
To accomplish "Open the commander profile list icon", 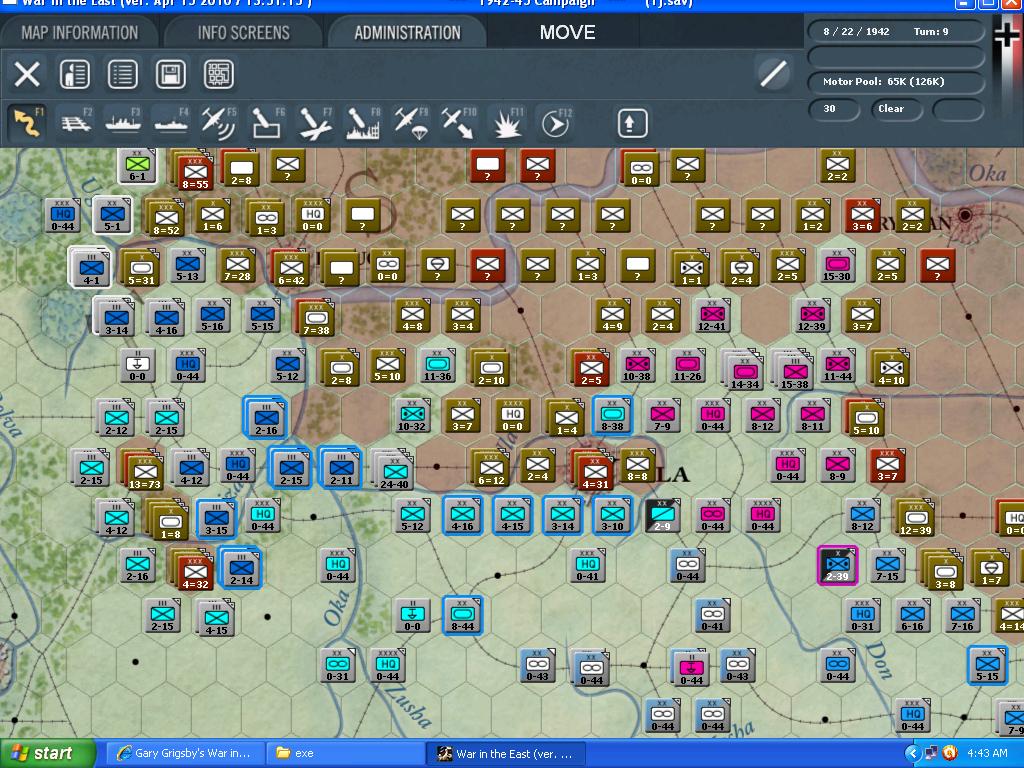I will click(x=74, y=74).
